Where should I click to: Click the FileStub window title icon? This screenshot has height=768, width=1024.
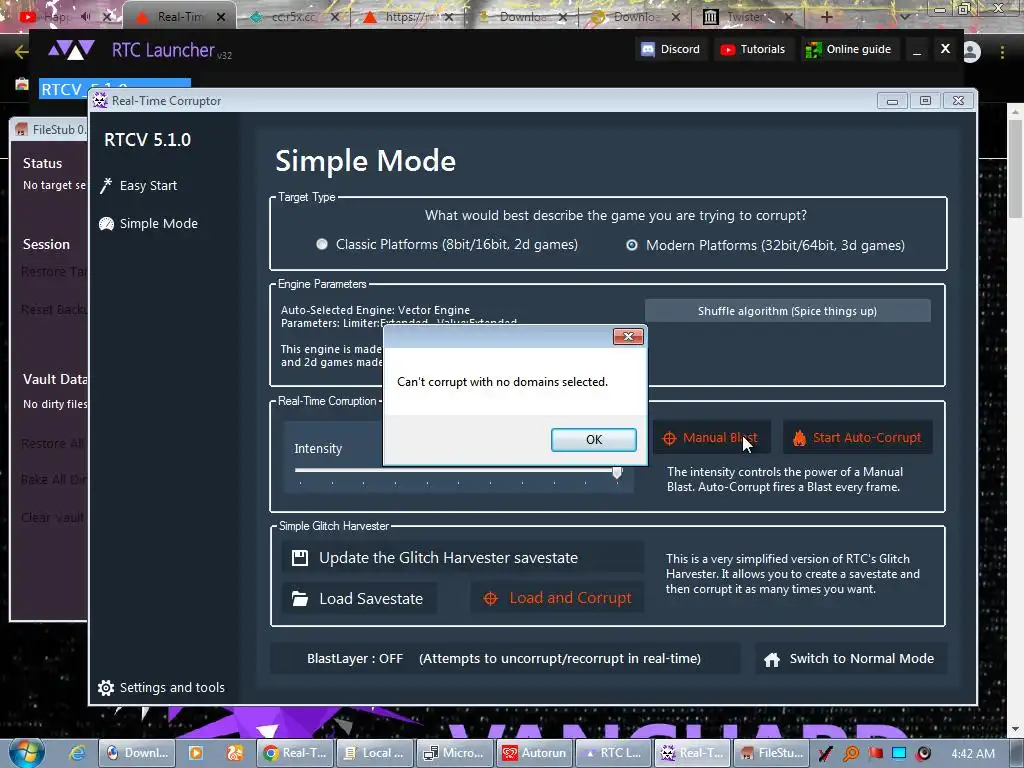(22, 129)
